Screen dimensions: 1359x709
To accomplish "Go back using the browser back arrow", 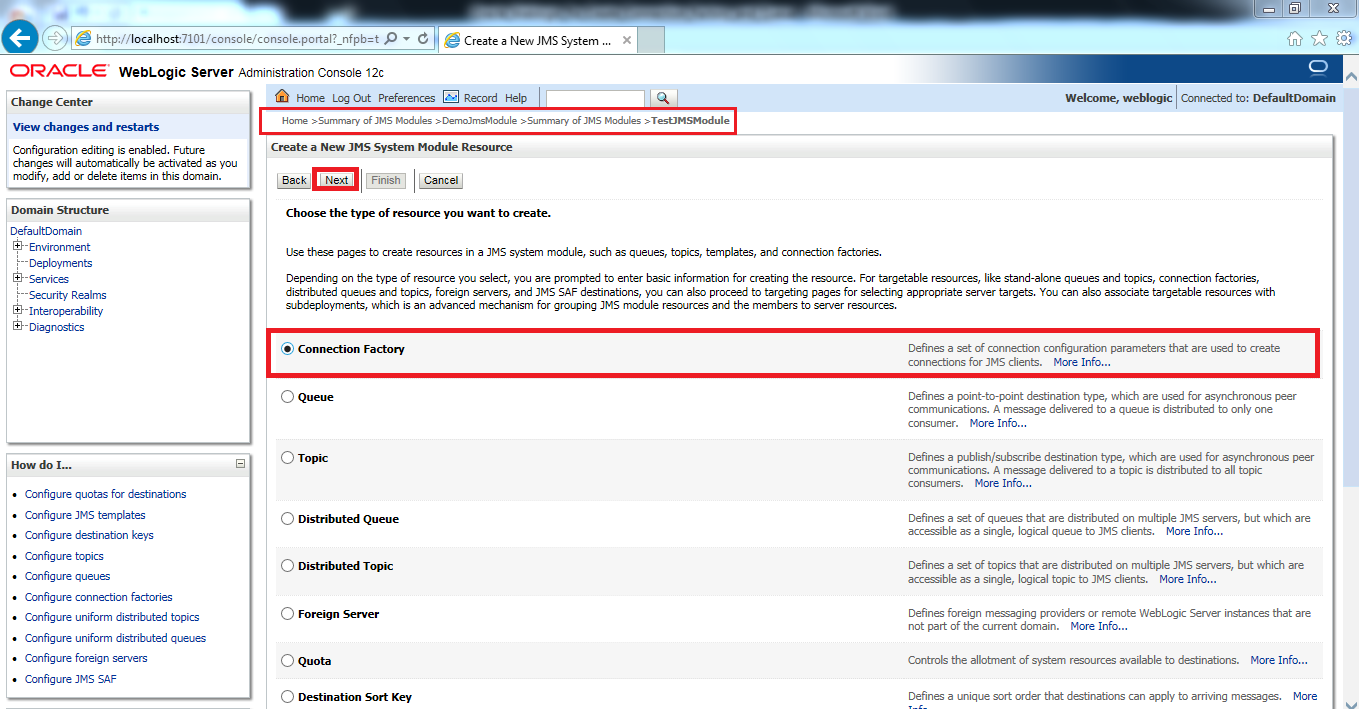I will [20, 38].
